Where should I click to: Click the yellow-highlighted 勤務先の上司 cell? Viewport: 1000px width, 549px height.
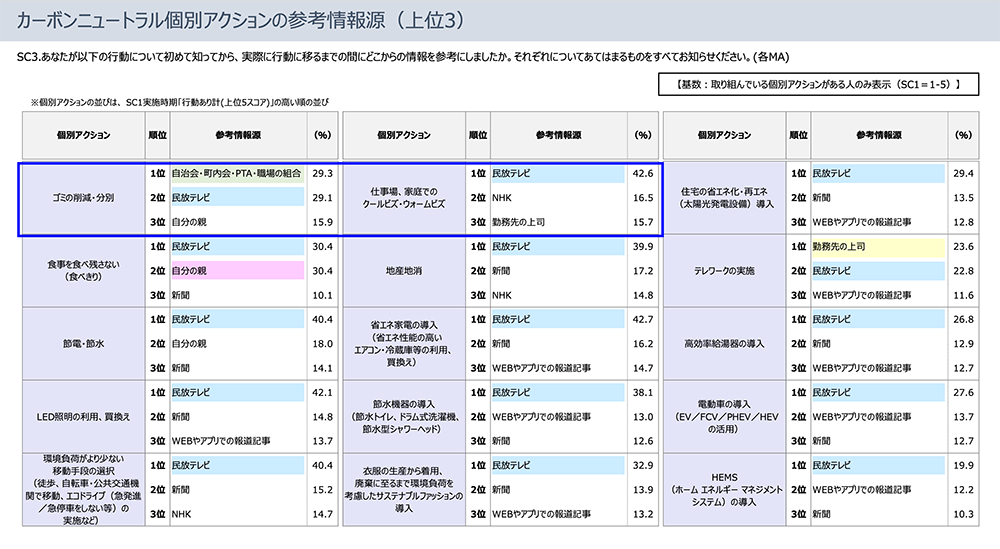[x=878, y=247]
